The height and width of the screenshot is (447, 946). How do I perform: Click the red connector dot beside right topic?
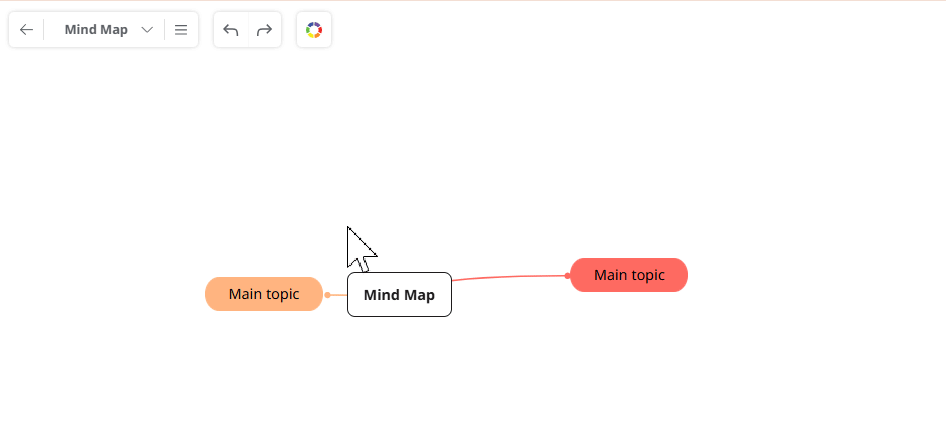click(x=568, y=276)
